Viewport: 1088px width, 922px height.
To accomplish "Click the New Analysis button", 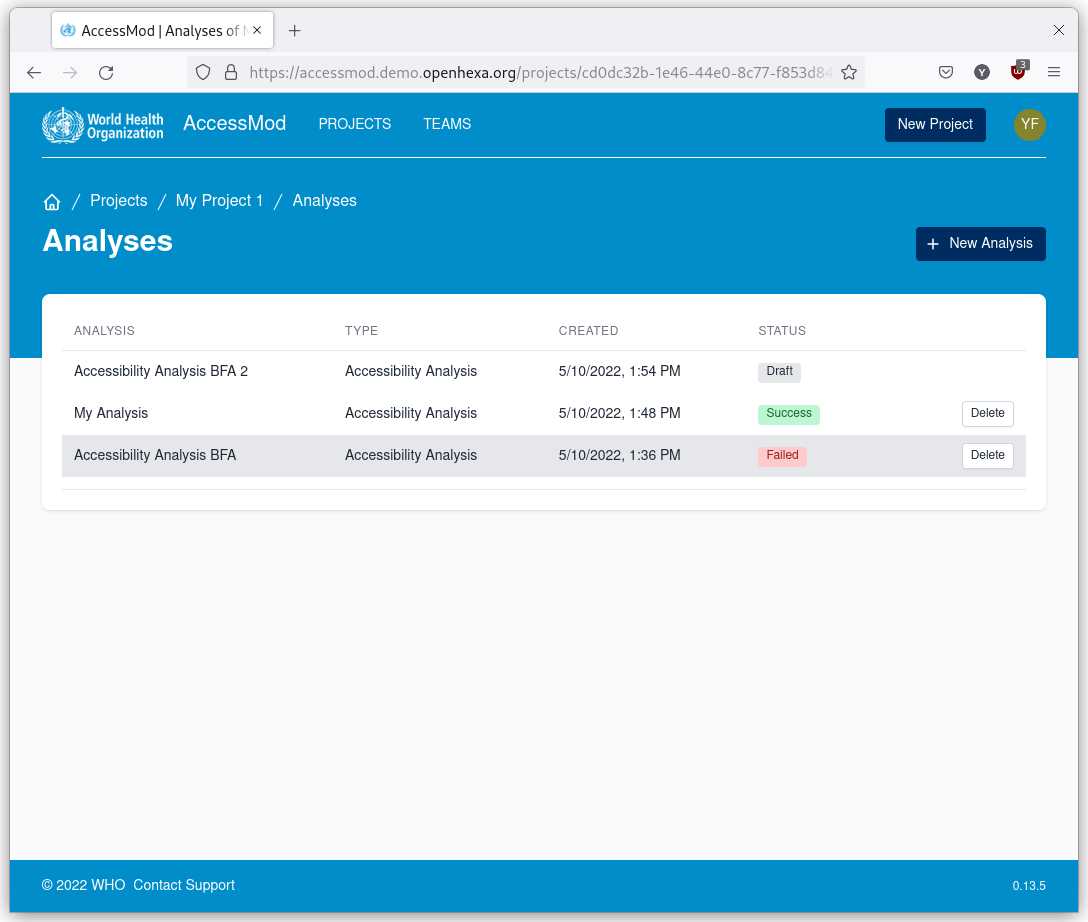I will click(980, 244).
